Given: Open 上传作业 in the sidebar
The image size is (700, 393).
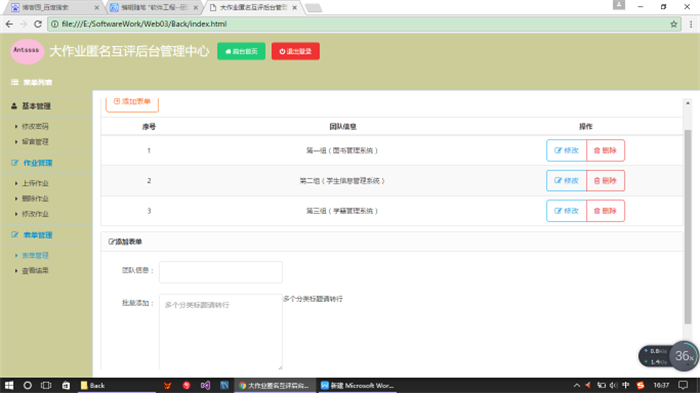Looking at the screenshot, I should pyautogui.click(x=35, y=183).
